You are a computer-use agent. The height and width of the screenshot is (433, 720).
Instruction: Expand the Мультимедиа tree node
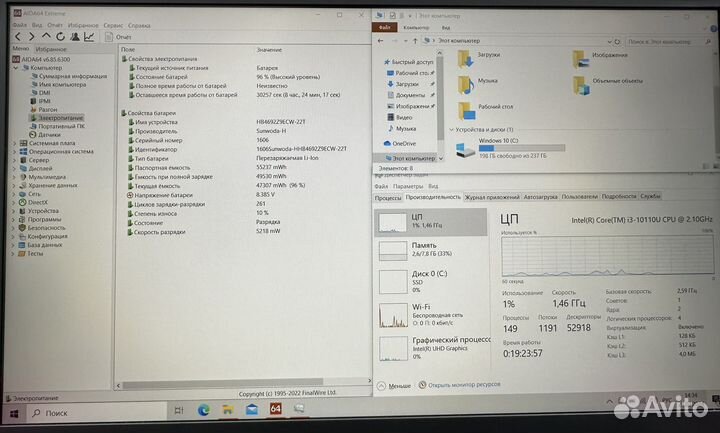coord(13,177)
